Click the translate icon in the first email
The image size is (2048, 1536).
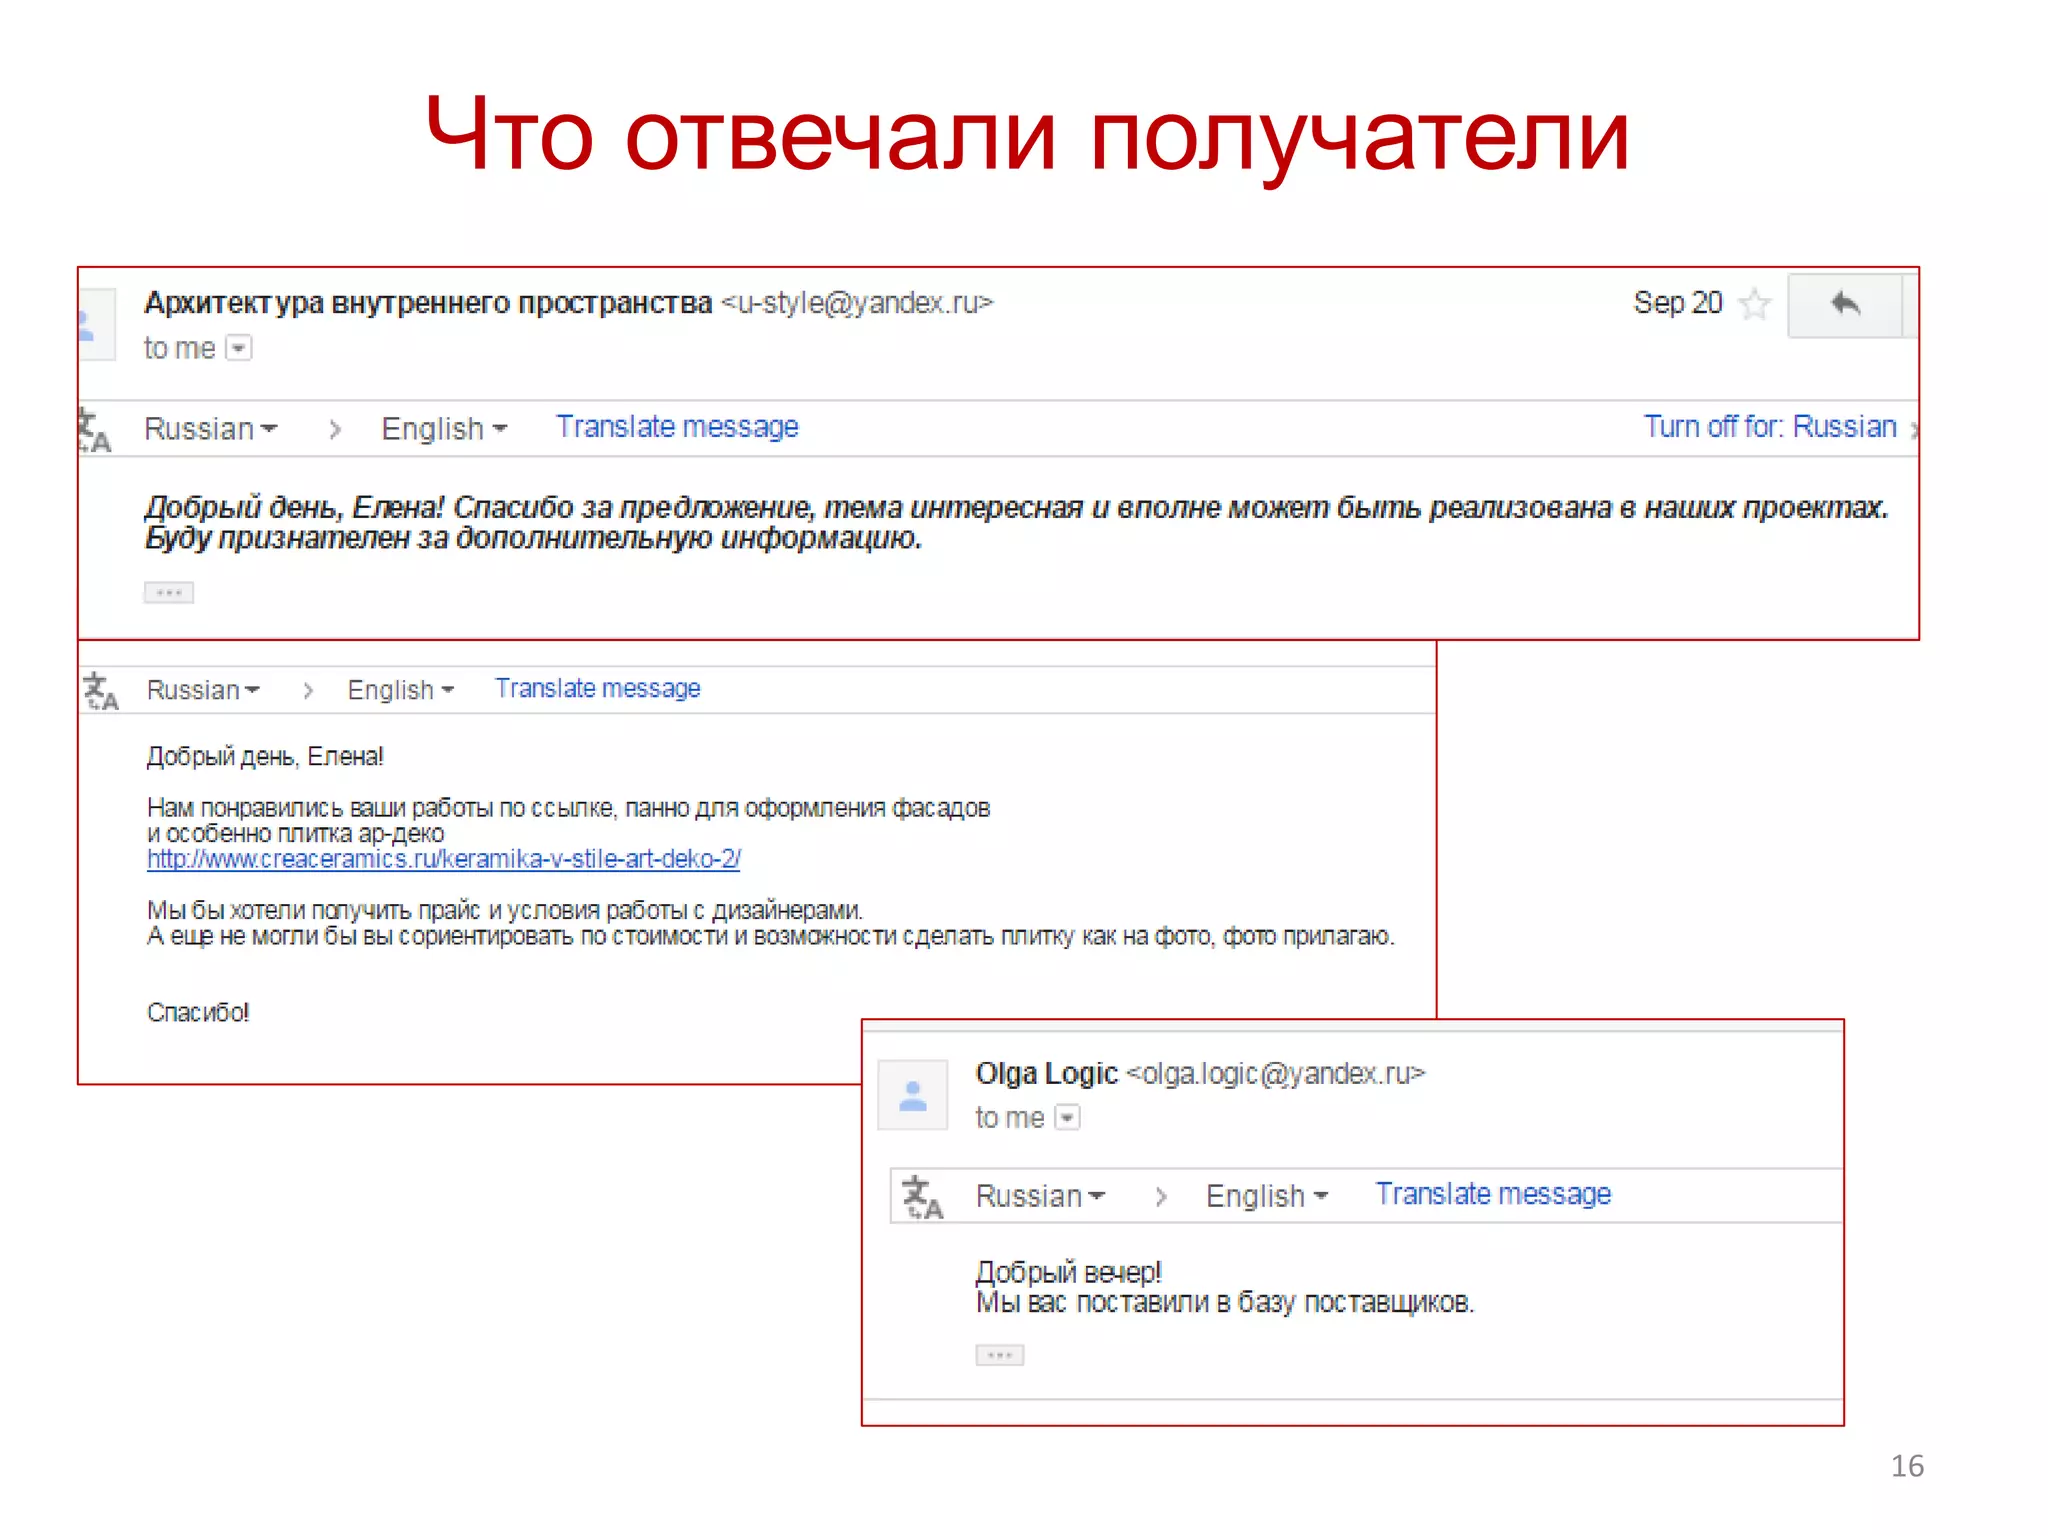pyautogui.click(x=94, y=431)
